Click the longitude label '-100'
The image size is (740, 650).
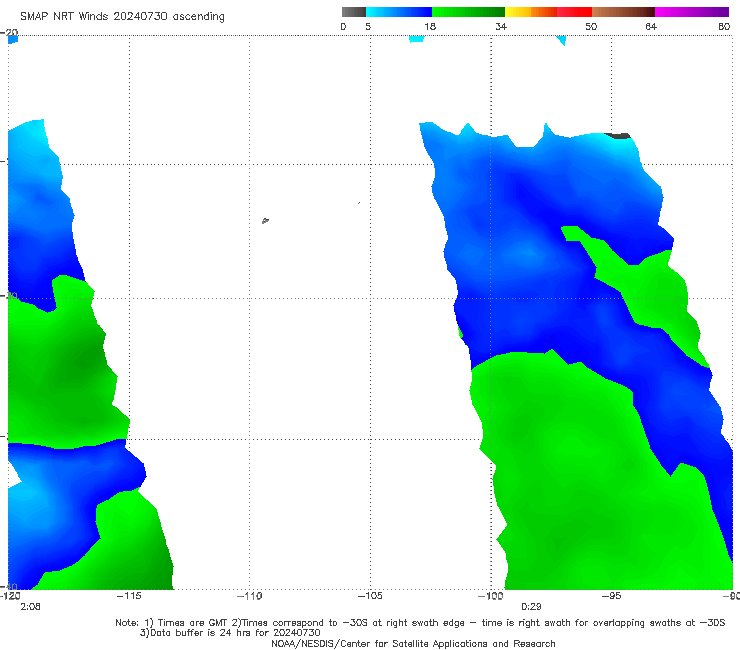[490, 596]
